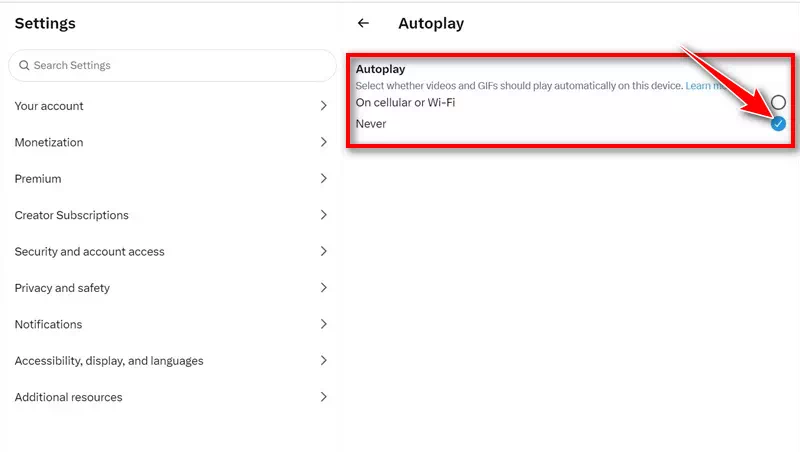Screen dimensions: 800x452
Task: Open the Learn more link
Action: coord(707,86)
